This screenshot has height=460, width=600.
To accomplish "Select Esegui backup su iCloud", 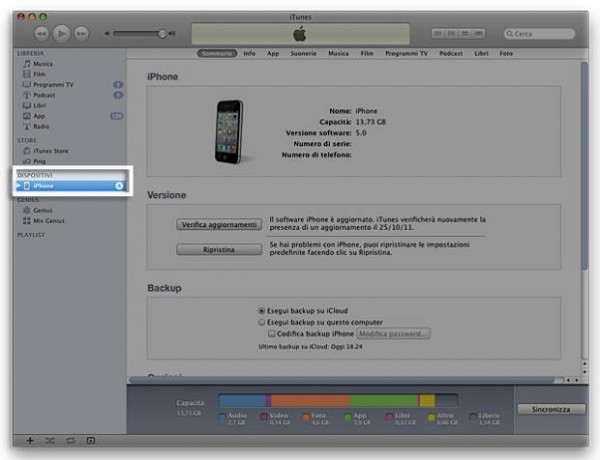I will (262, 310).
